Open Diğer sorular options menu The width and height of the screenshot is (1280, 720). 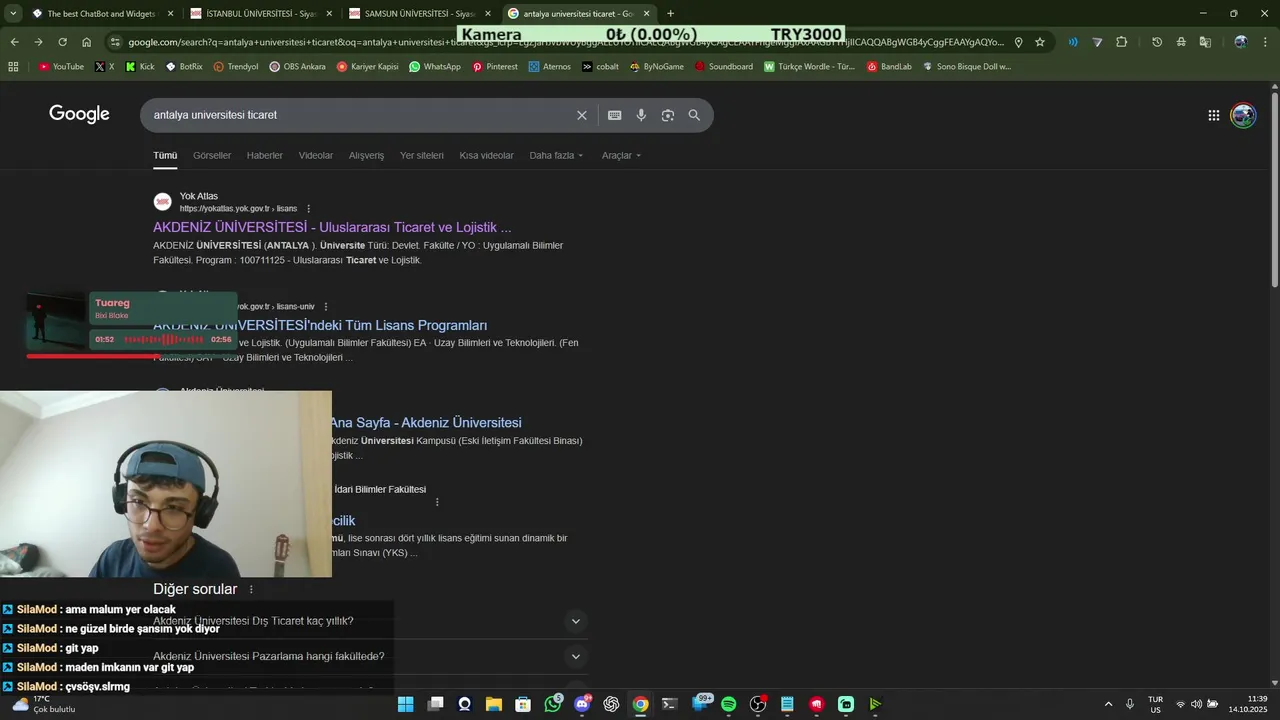point(251,590)
